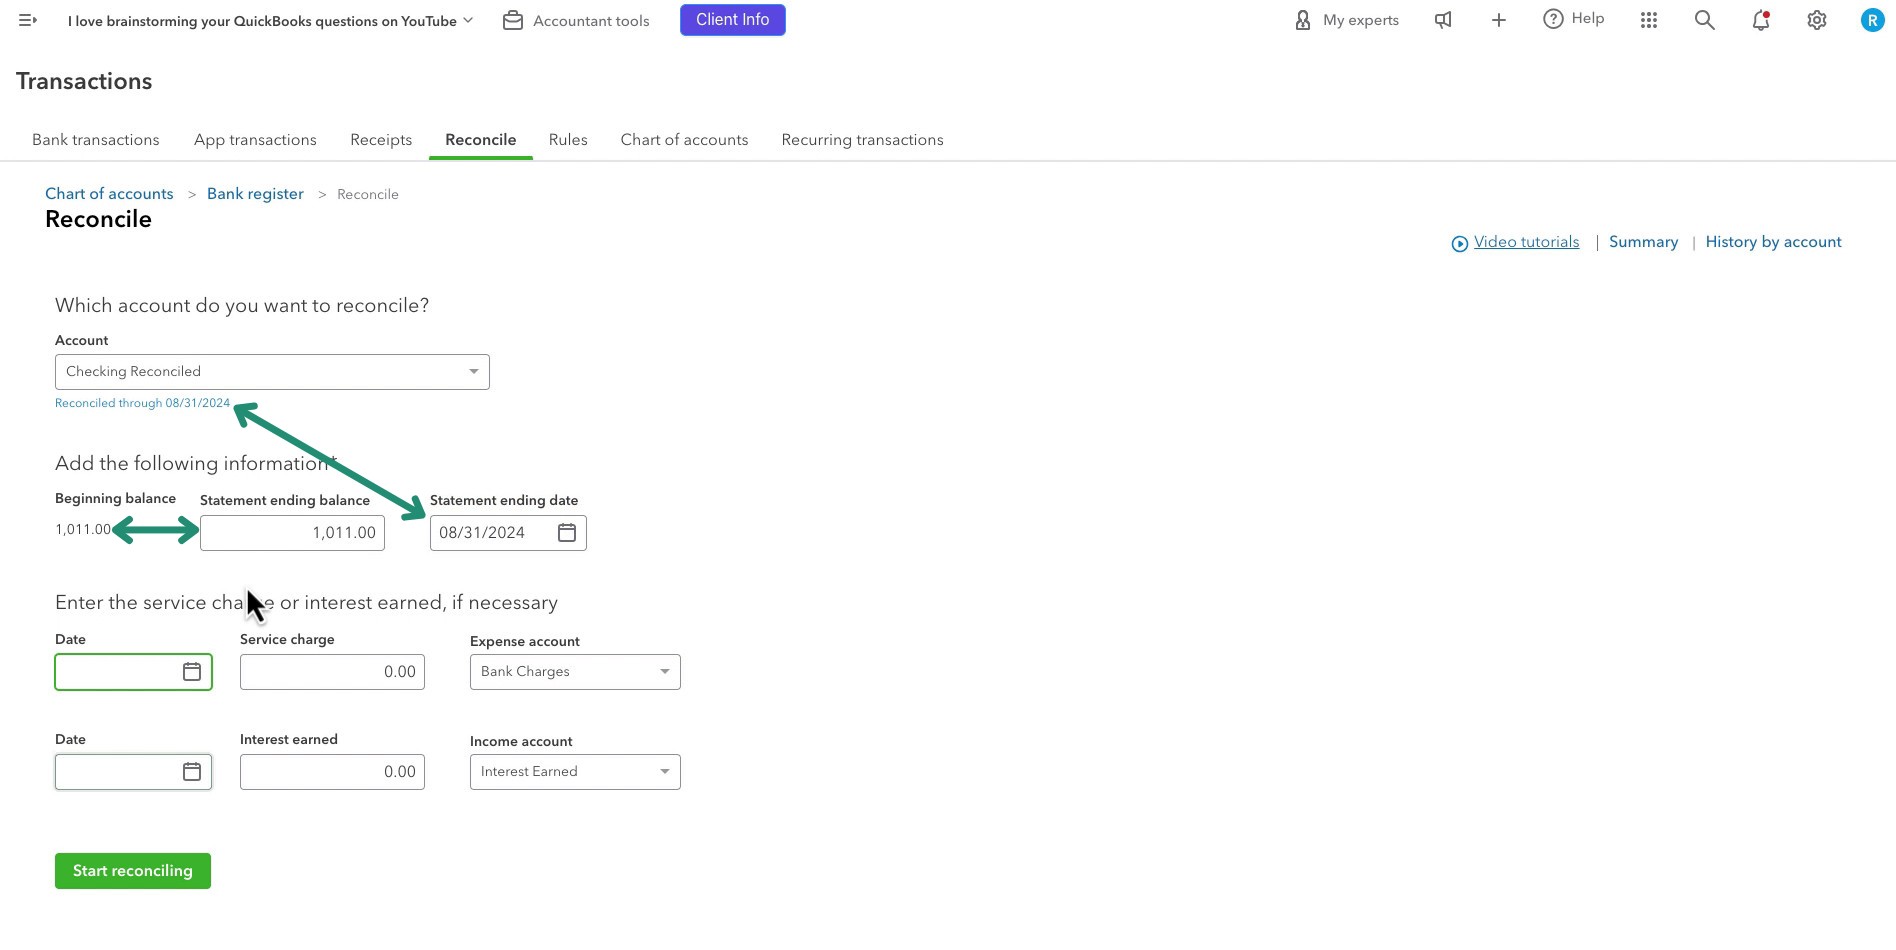Follow the Chart of accounts breadcrumb link
1896x950 pixels.
(109, 194)
